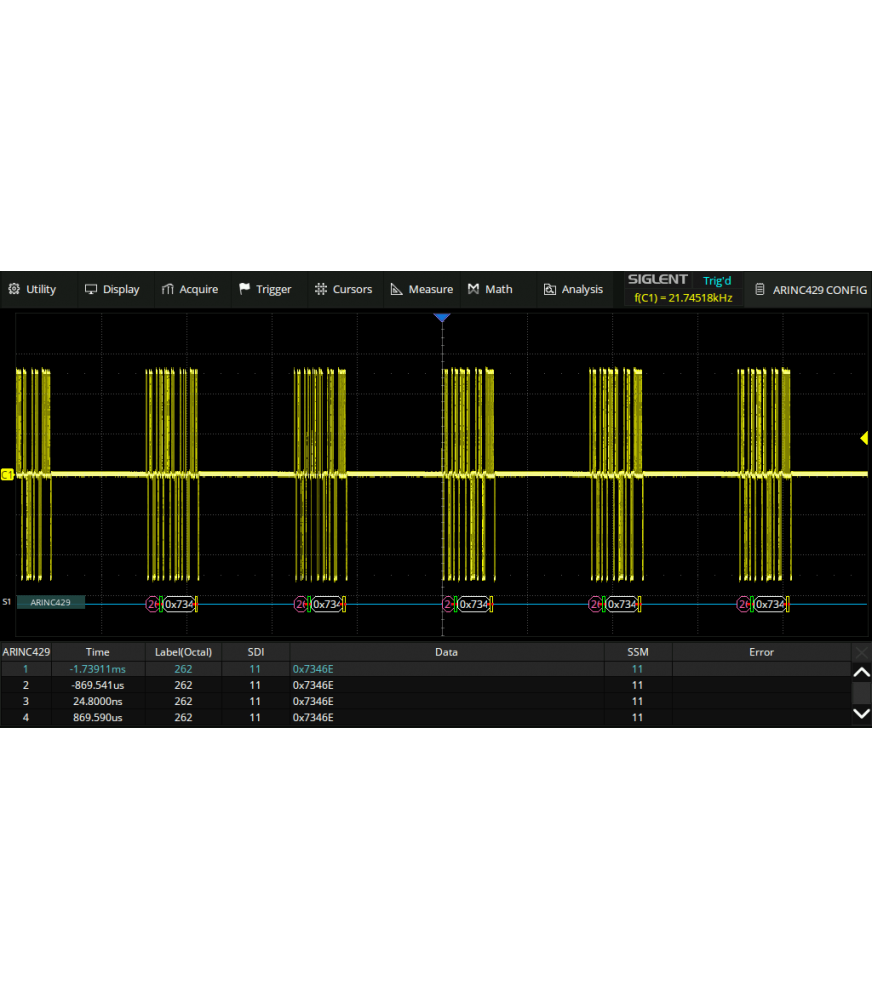Click data 0x7346E in row 4
Viewport: 872px width, 1000px height.
[x=313, y=717]
